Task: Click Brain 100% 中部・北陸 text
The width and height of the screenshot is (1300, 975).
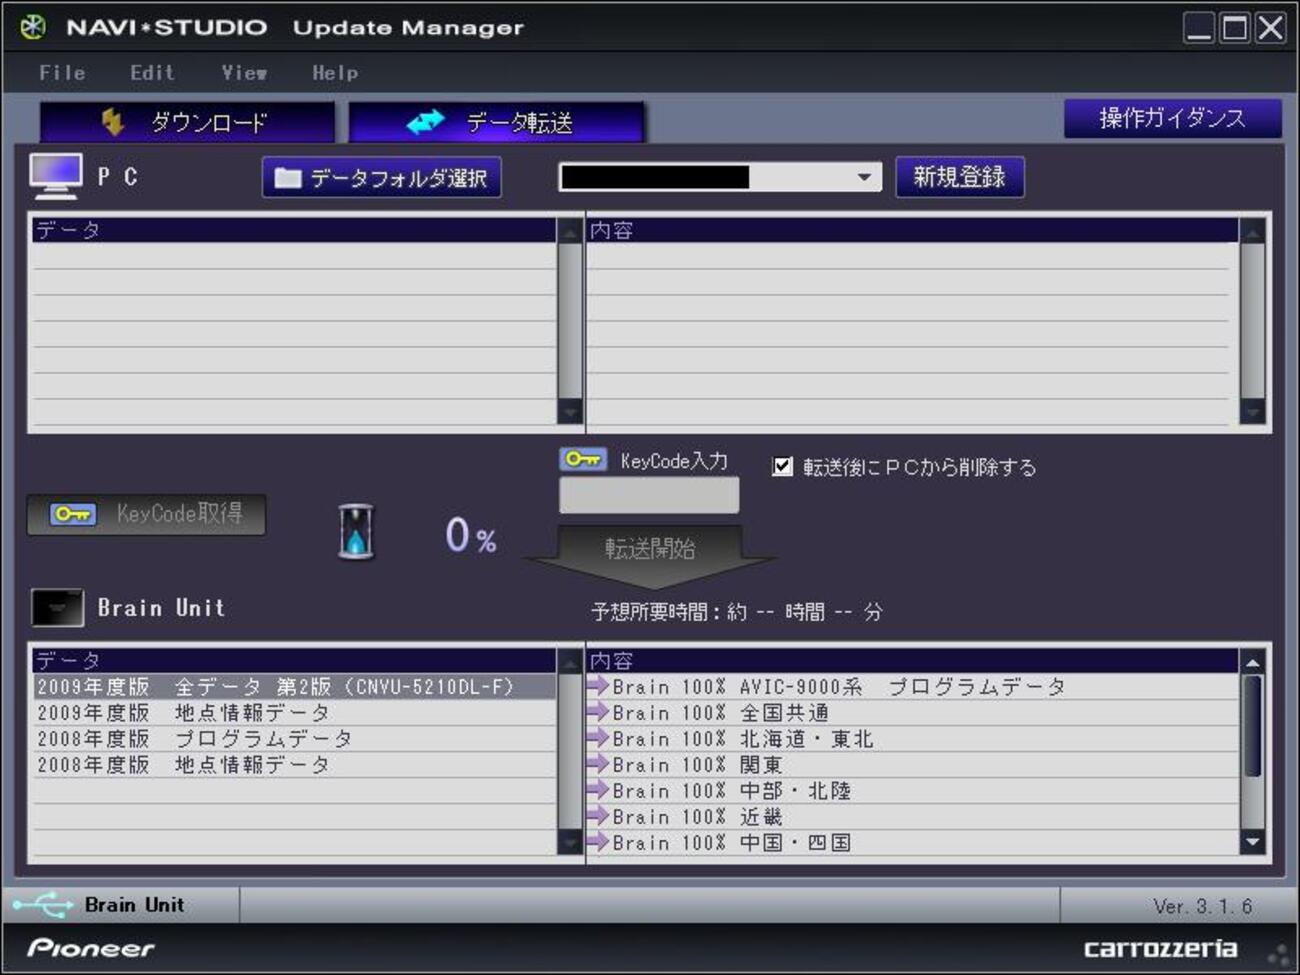Action: tap(732, 791)
